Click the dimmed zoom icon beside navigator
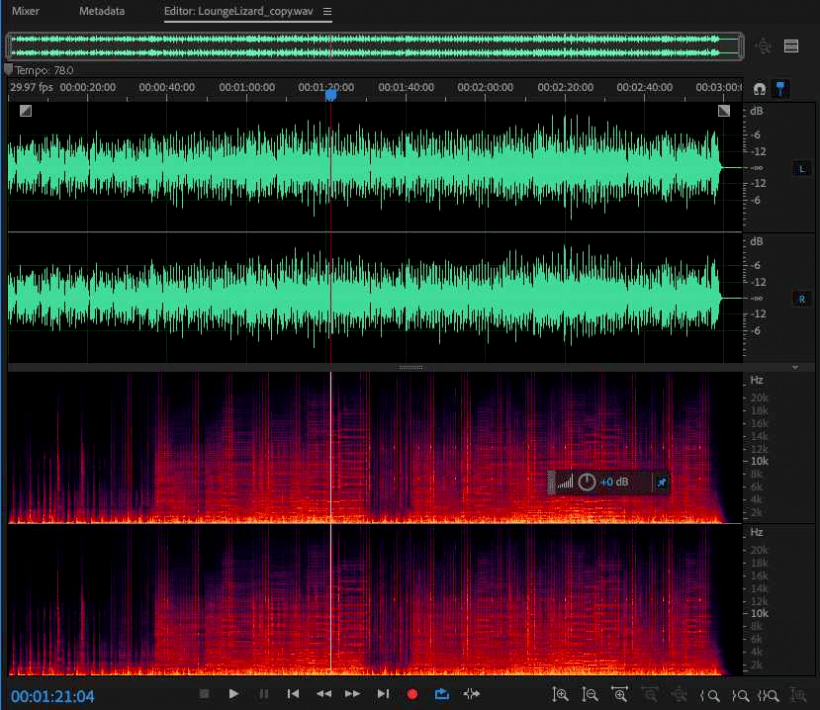Screen dimensions: 820x710 pyautogui.click(x=763, y=46)
